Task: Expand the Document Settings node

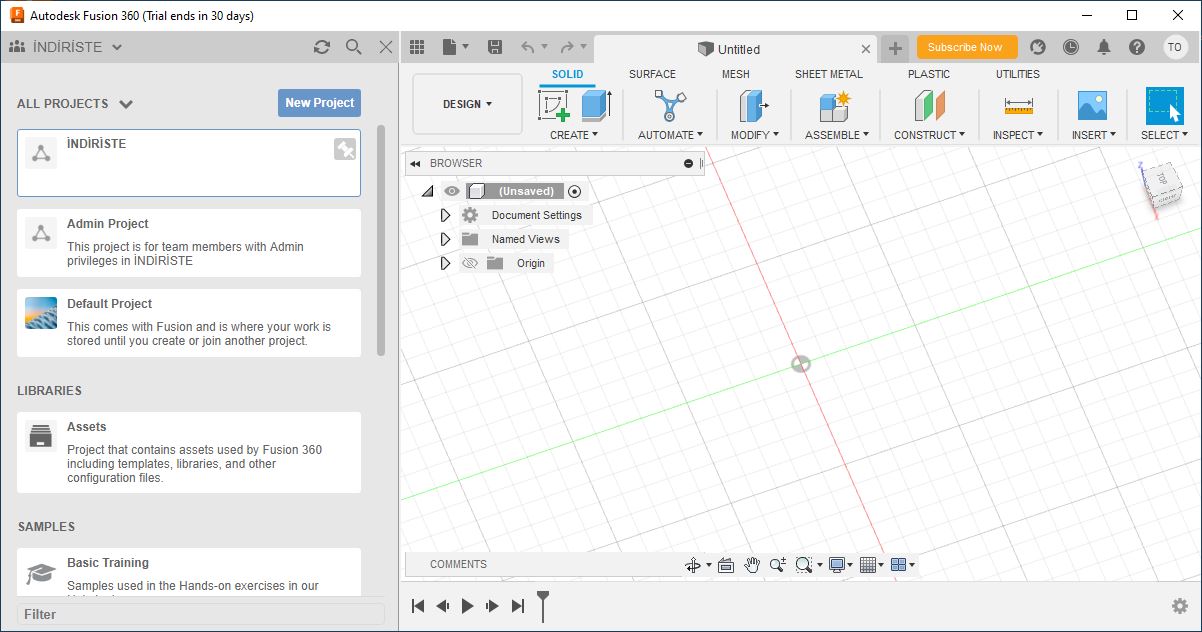Action: coord(446,215)
